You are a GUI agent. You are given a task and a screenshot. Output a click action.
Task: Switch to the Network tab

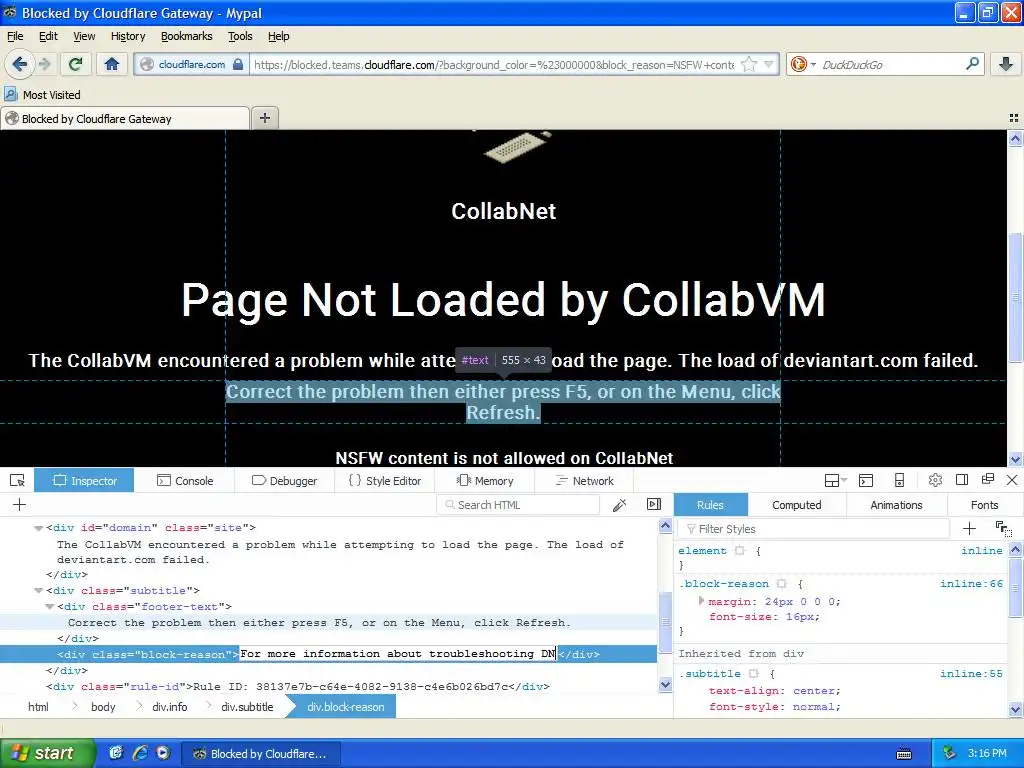pyautogui.click(x=585, y=481)
